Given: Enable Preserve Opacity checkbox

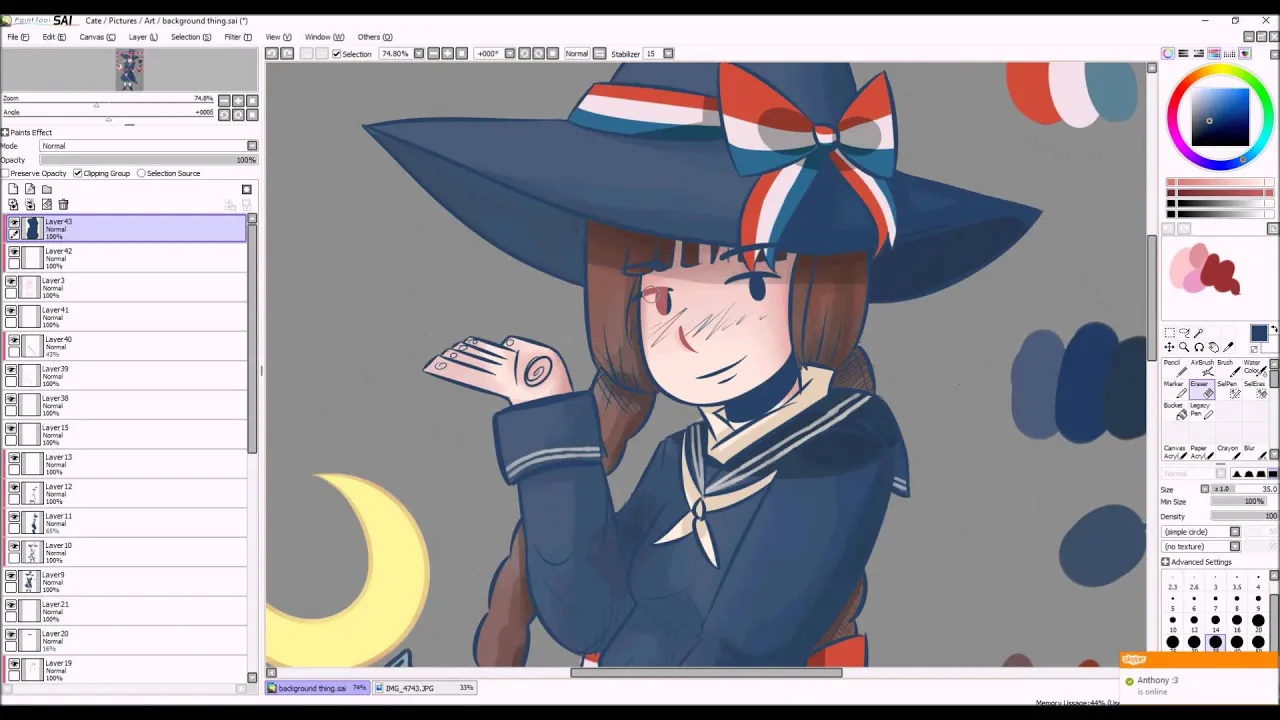Looking at the screenshot, I should 5,173.
